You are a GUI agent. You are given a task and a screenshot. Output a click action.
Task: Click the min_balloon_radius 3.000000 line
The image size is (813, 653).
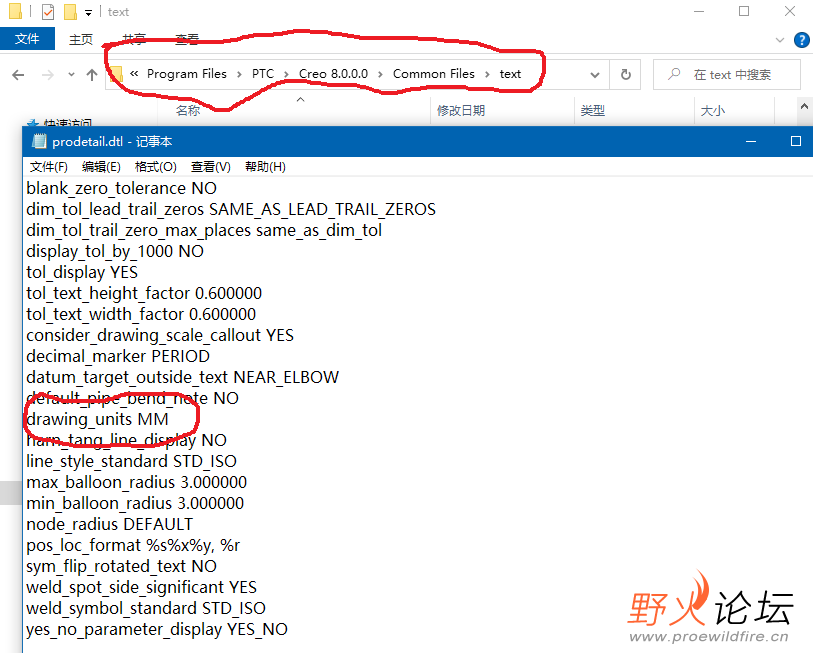[135, 503]
